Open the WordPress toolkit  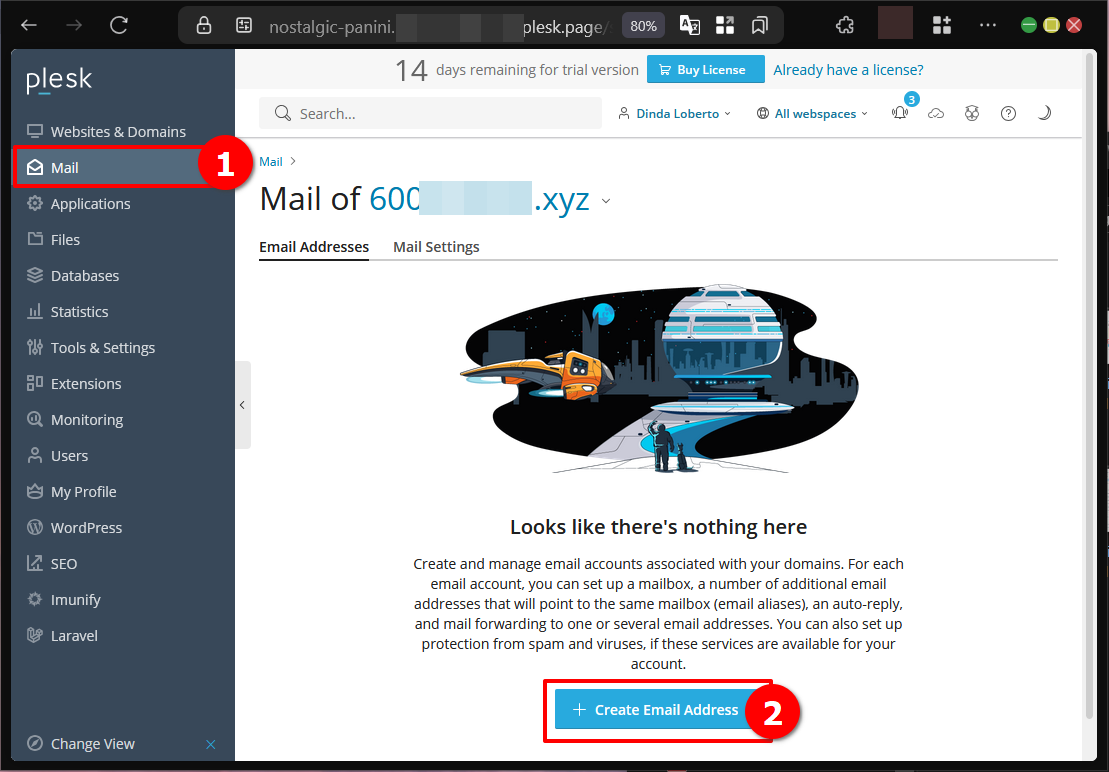[x=88, y=527]
